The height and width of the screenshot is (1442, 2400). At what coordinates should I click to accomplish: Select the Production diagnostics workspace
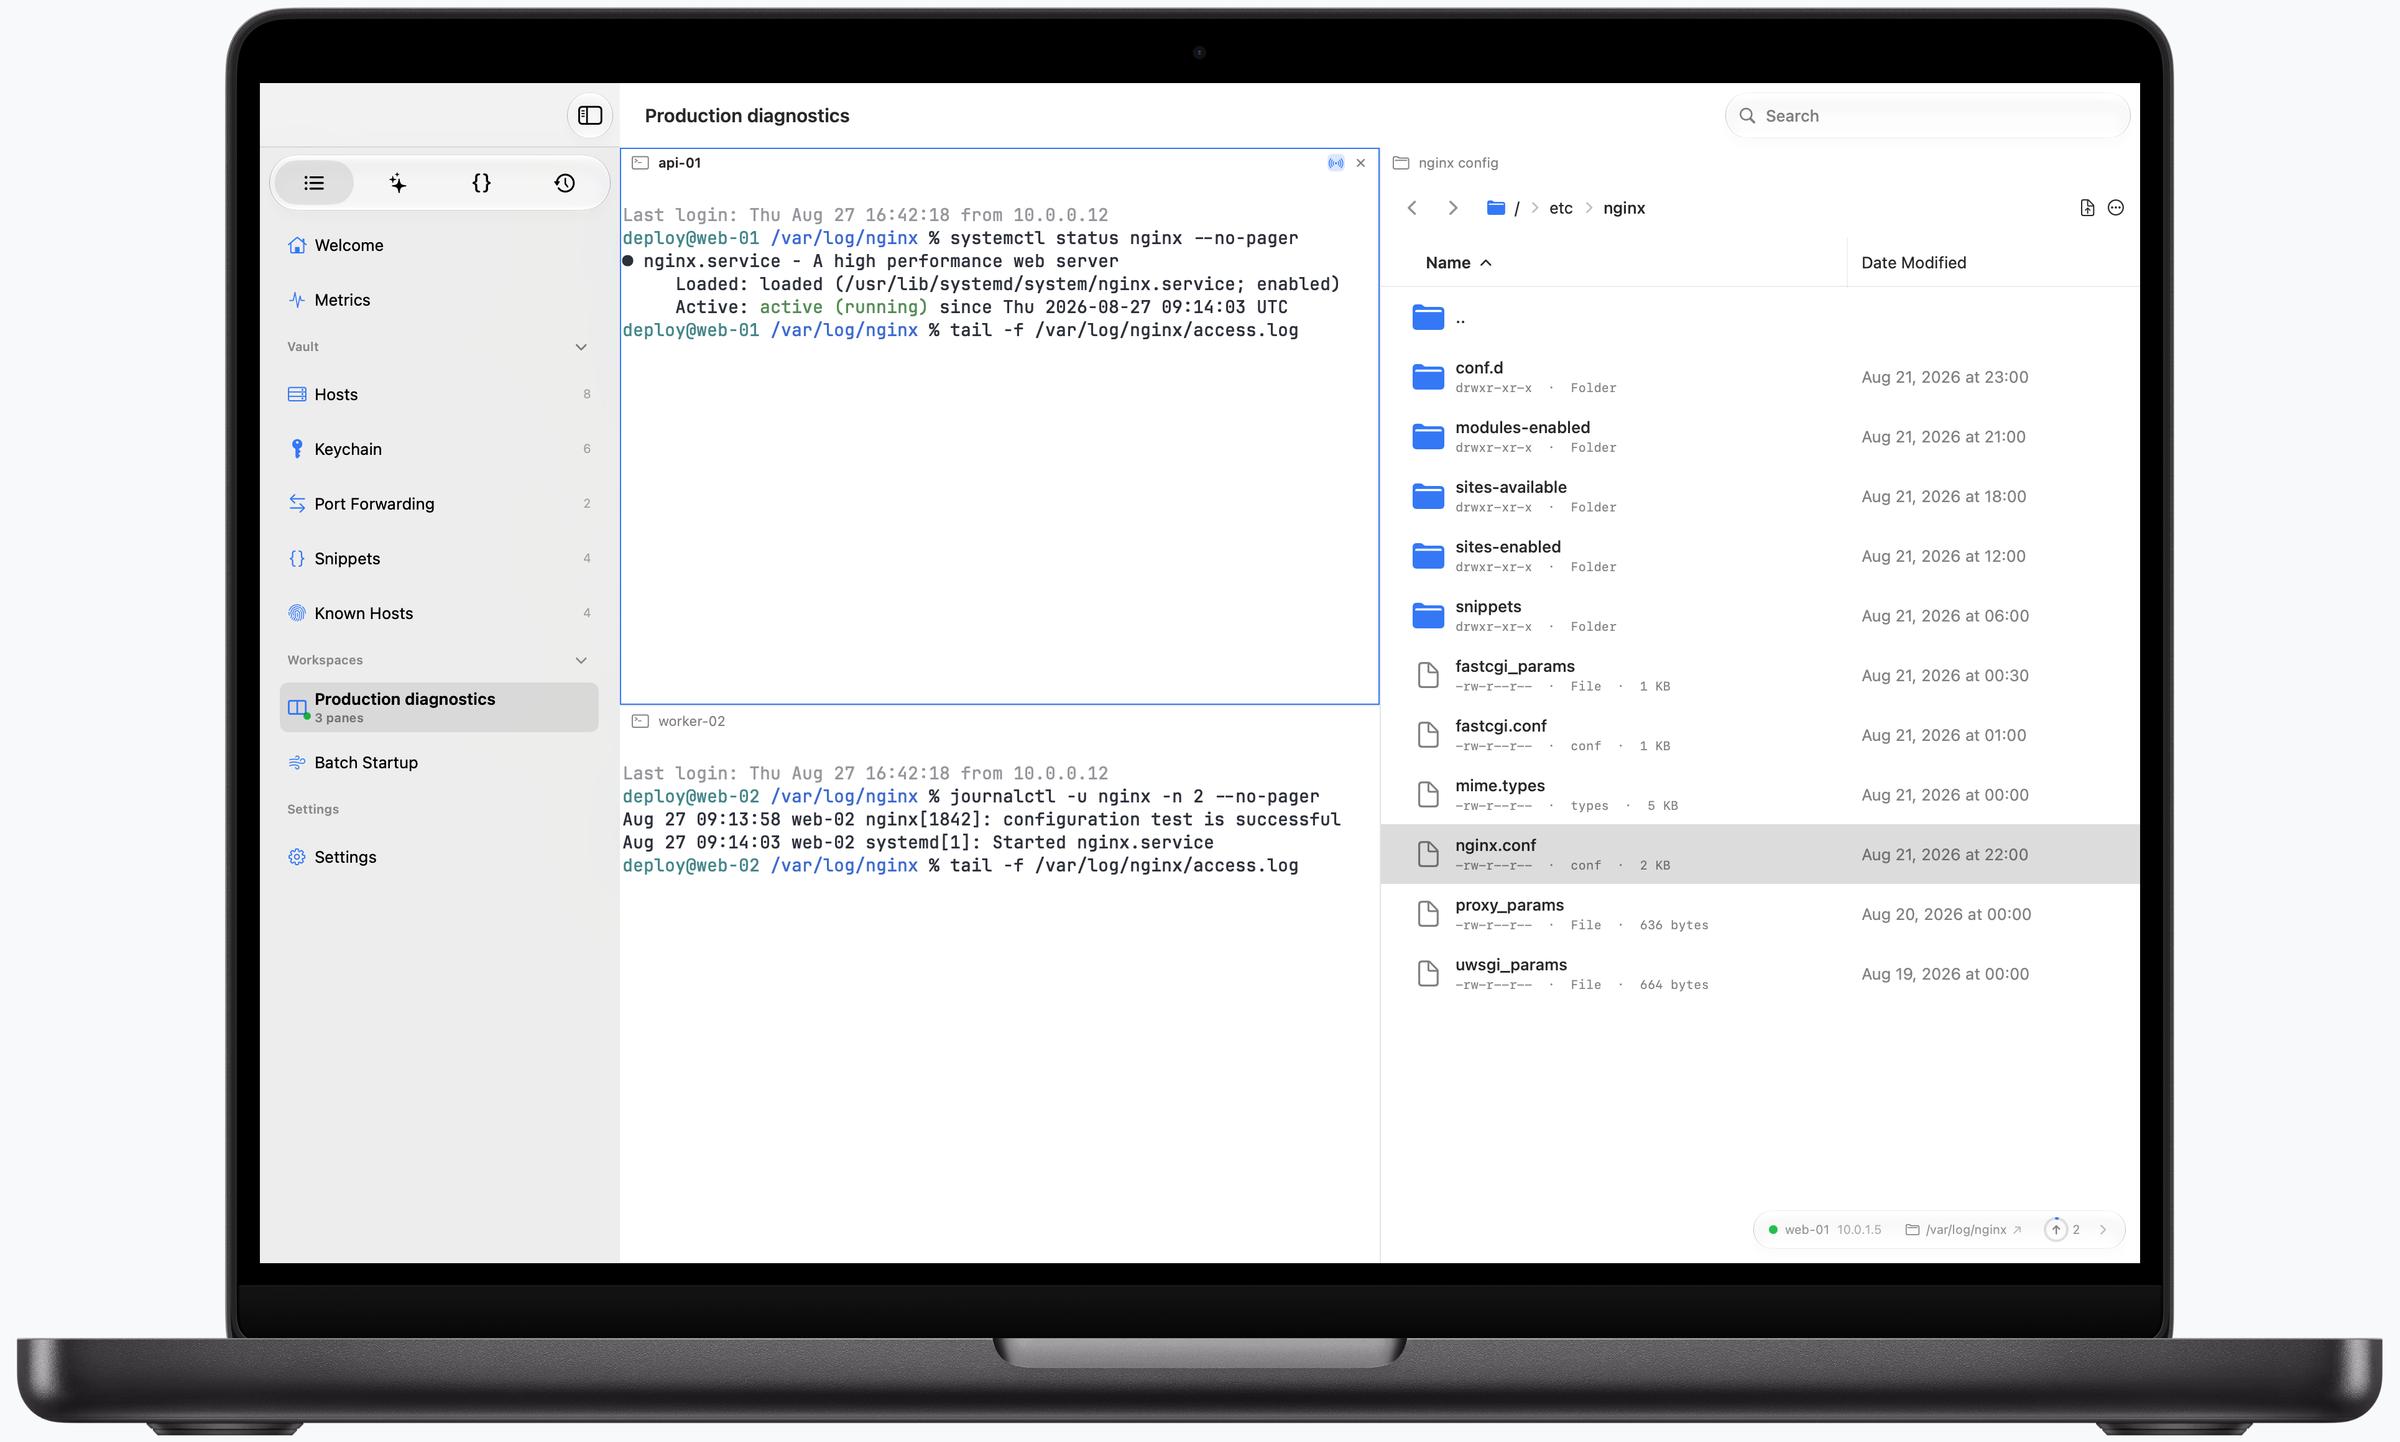coord(439,707)
